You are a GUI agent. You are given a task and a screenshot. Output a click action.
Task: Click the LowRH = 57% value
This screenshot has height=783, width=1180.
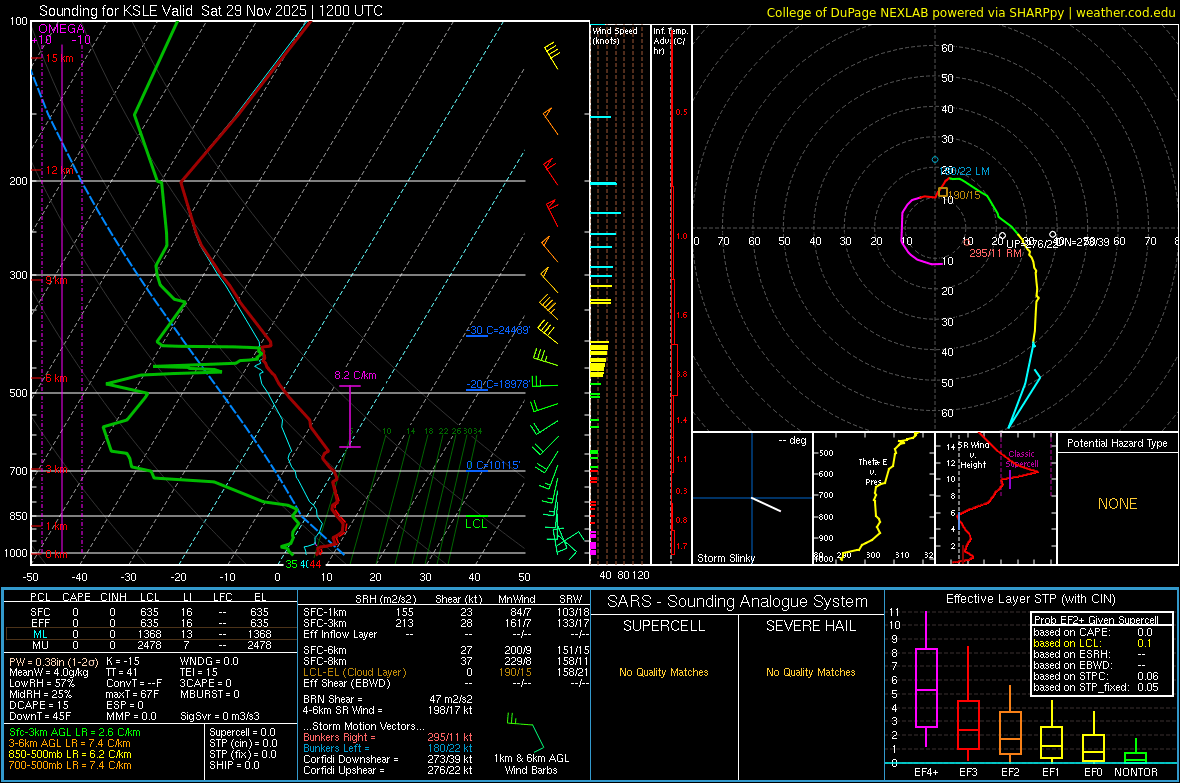coord(41,683)
